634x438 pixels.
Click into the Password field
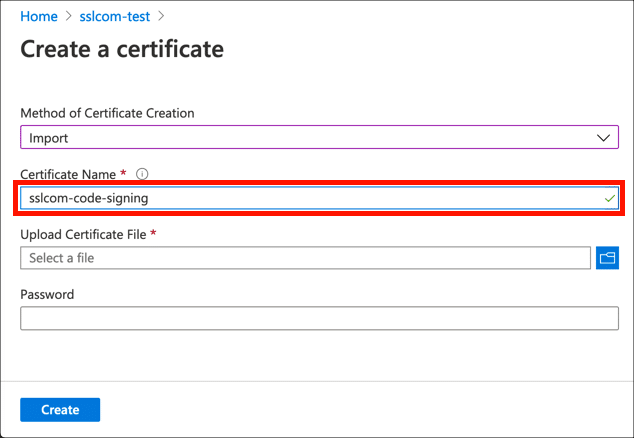pos(319,318)
